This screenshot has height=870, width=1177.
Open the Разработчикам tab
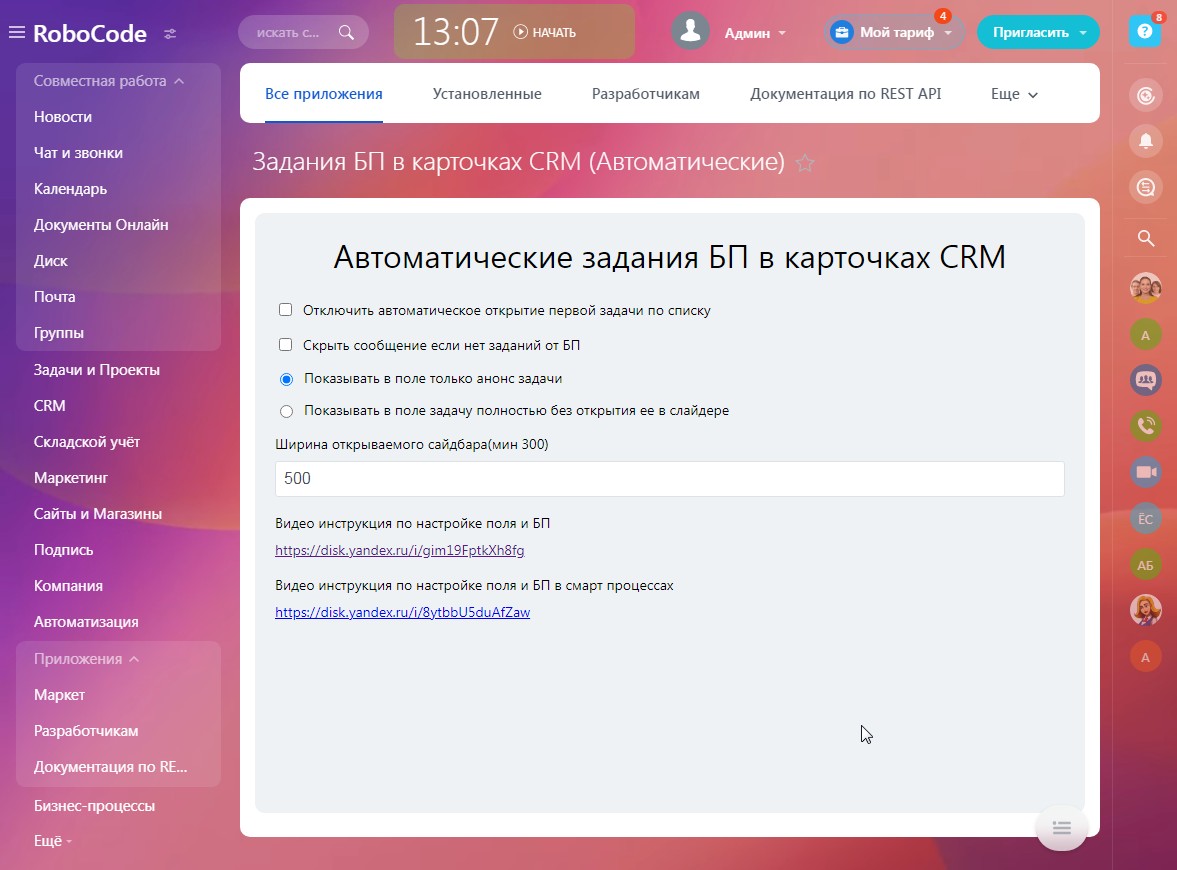pyautogui.click(x=646, y=94)
